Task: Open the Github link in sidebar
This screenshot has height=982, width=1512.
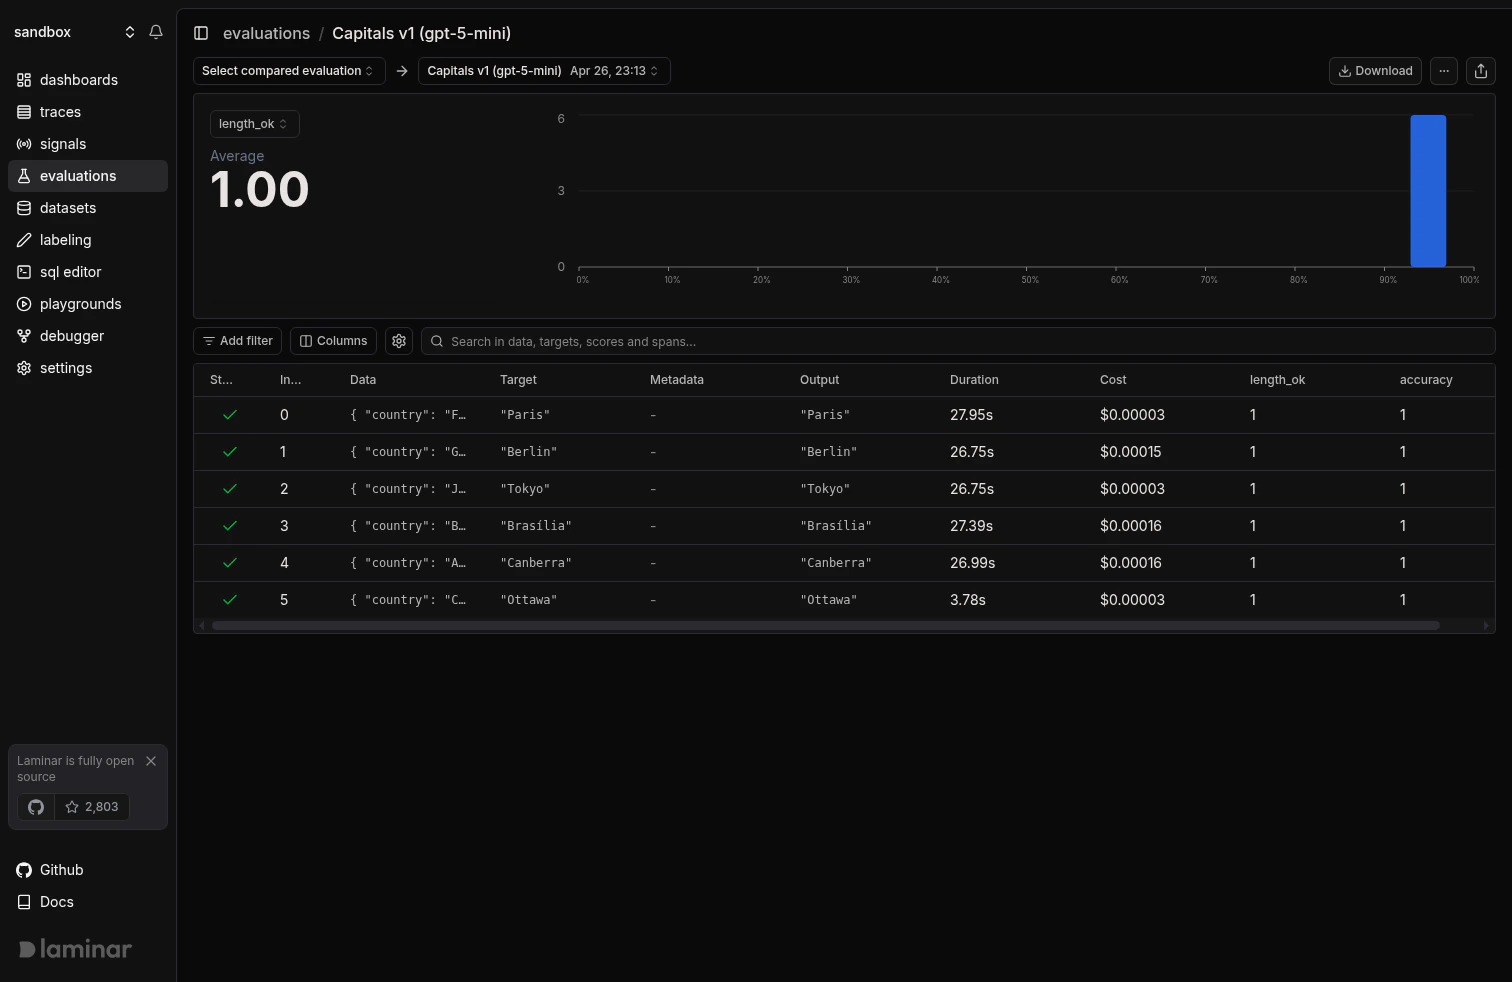Action: tap(88, 870)
